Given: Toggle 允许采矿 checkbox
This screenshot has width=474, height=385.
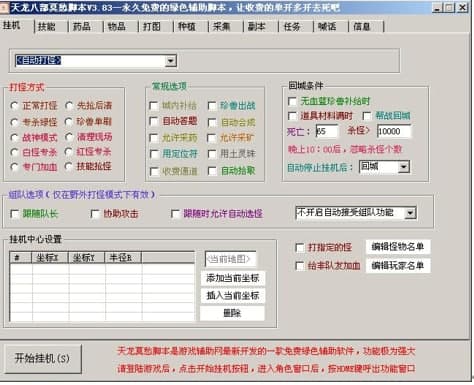Looking at the screenshot, I should 212,138.
